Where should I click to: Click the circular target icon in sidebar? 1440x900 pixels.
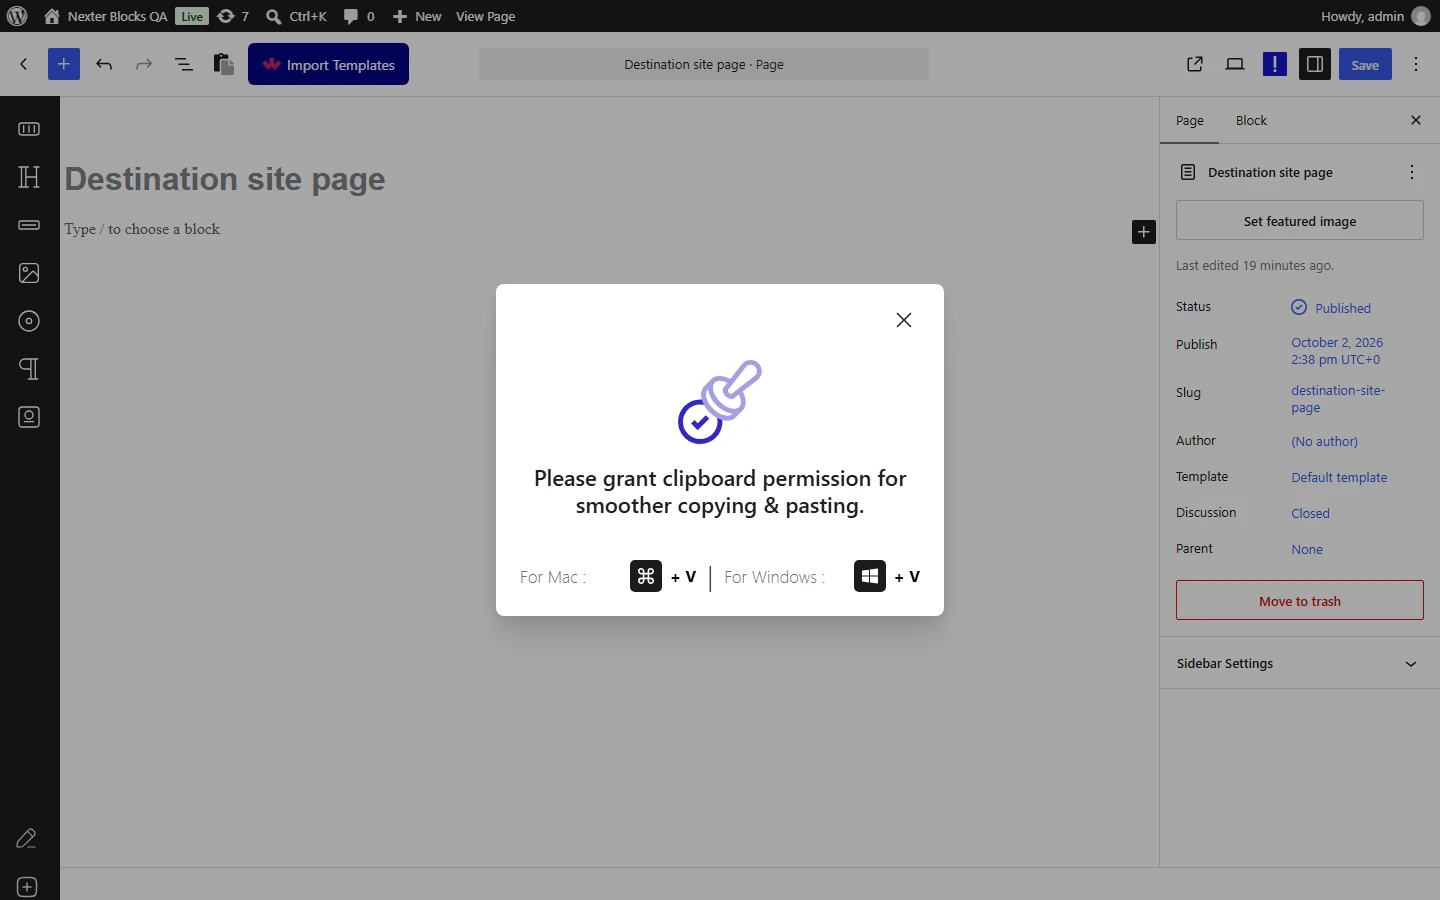click(x=29, y=321)
